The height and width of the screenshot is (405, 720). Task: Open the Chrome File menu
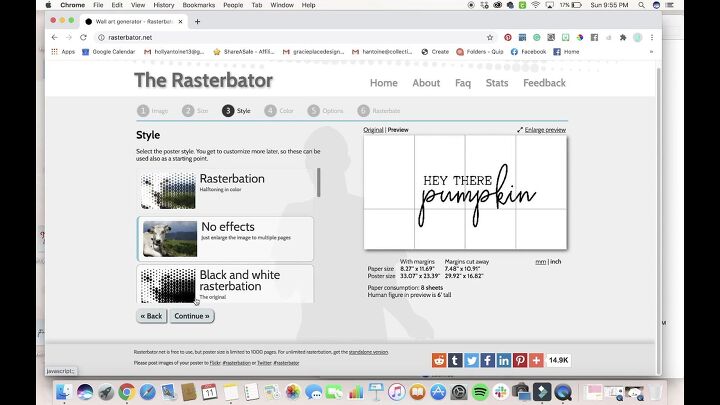pyautogui.click(x=98, y=5)
